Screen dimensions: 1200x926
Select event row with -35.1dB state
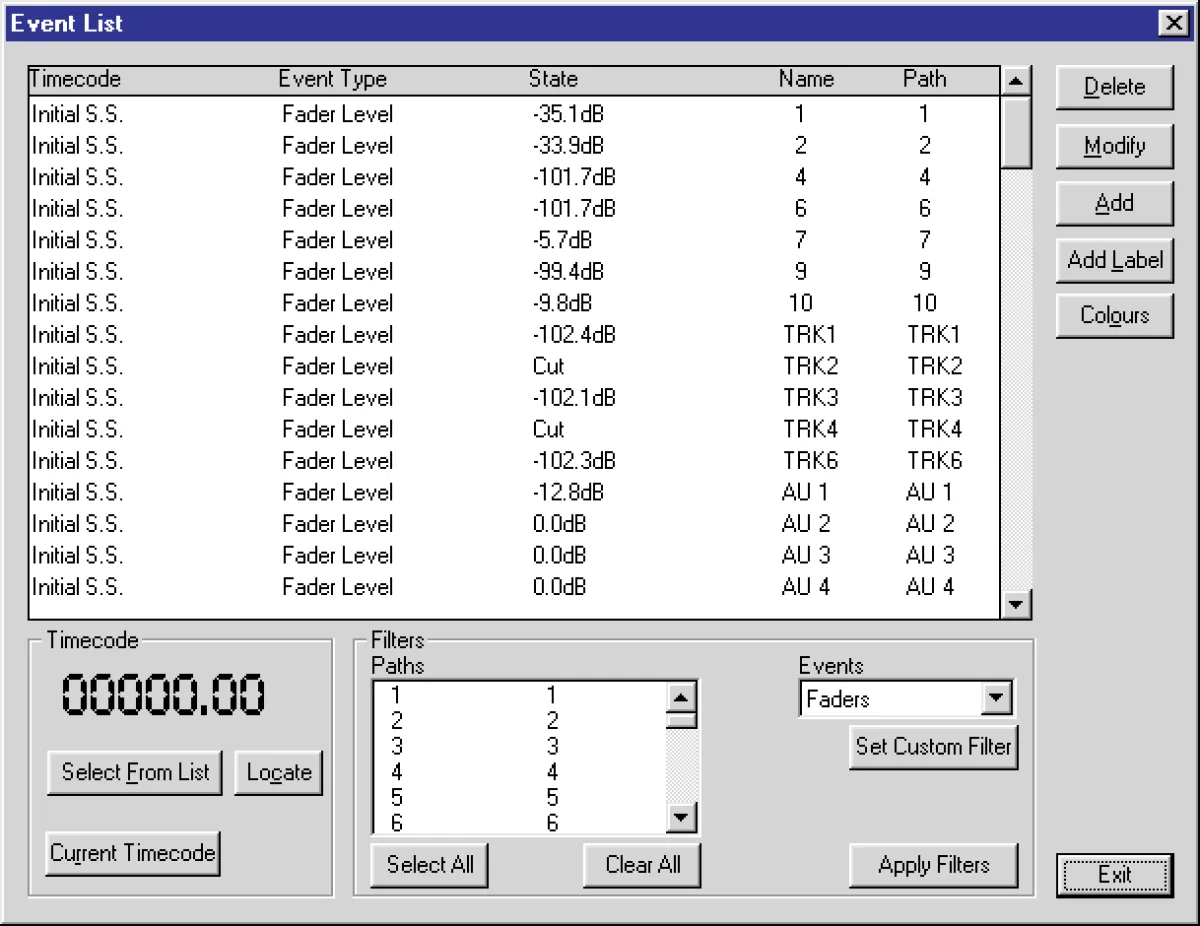514,114
